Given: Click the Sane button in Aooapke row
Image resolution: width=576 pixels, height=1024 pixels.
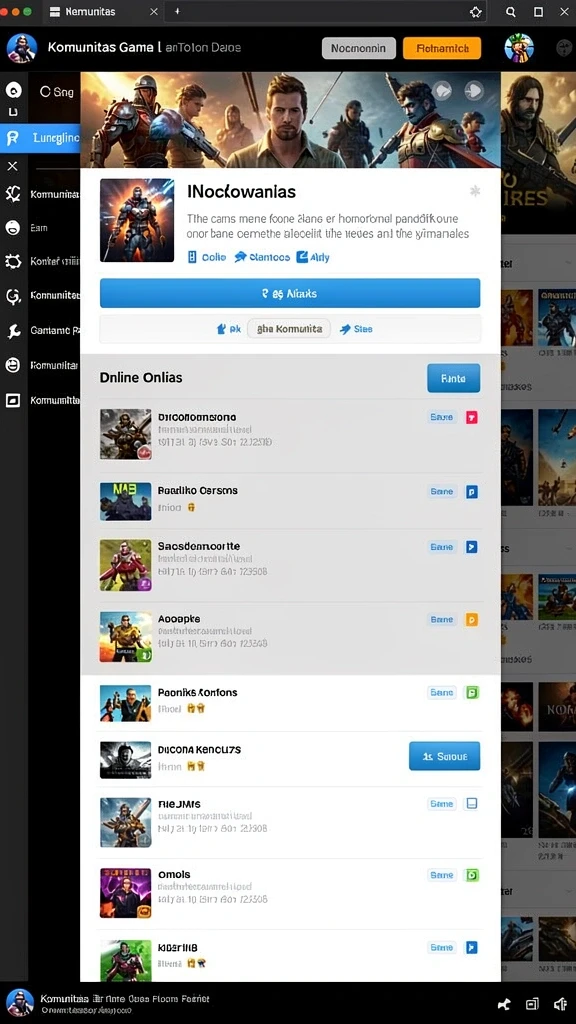Looking at the screenshot, I should point(441,619).
